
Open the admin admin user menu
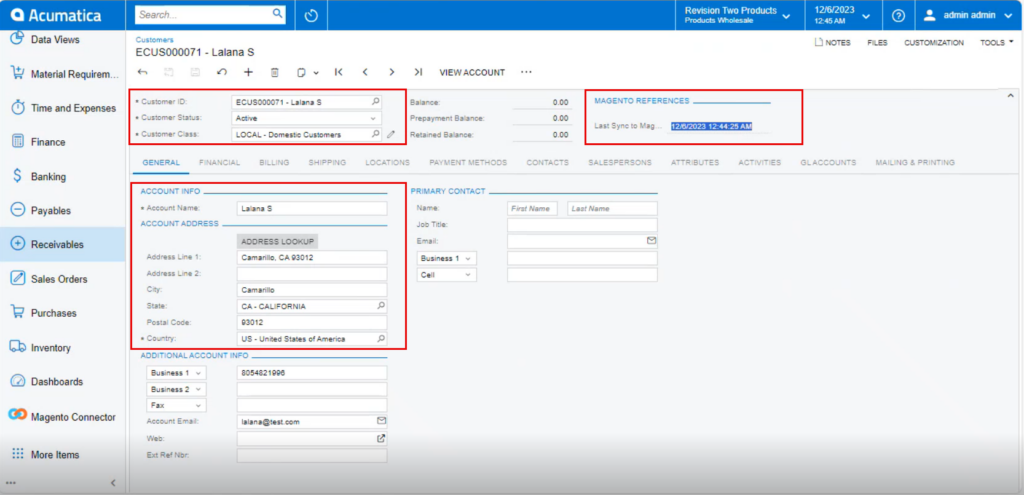(x=968, y=15)
